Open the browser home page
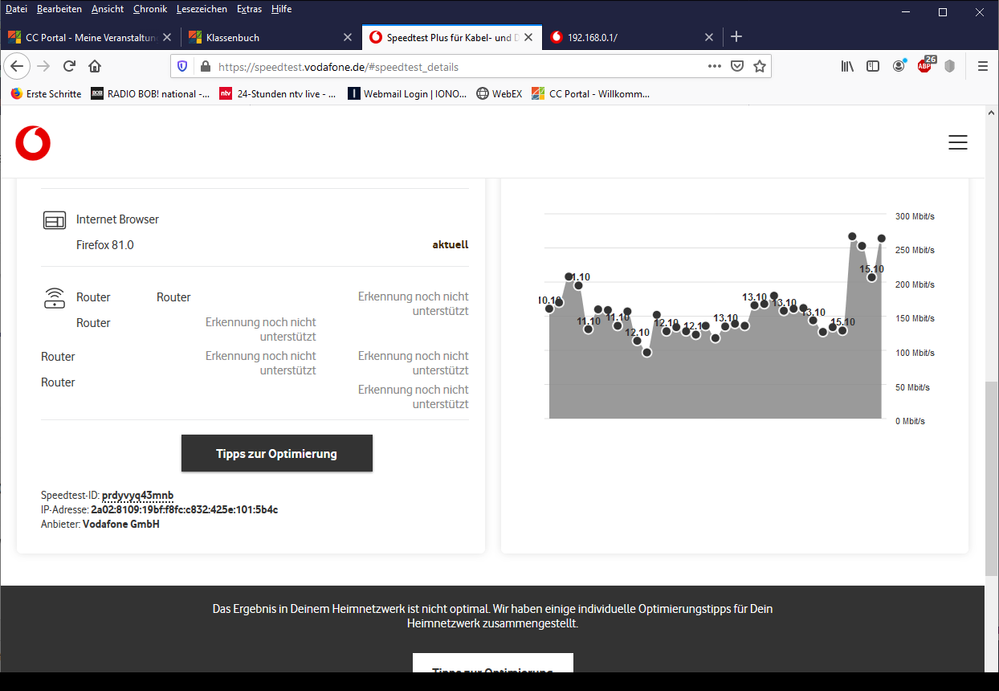 [95, 66]
